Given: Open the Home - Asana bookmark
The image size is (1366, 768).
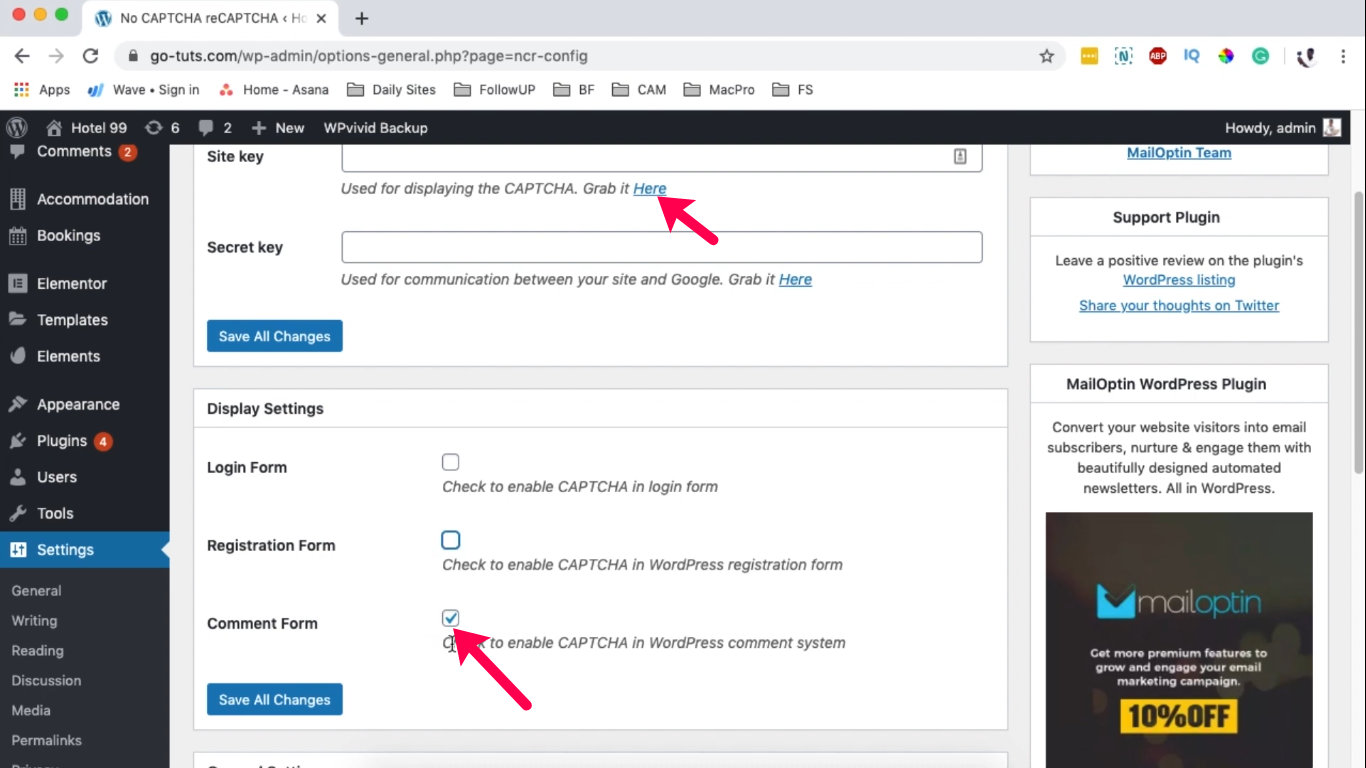Looking at the screenshot, I should click(273, 90).
